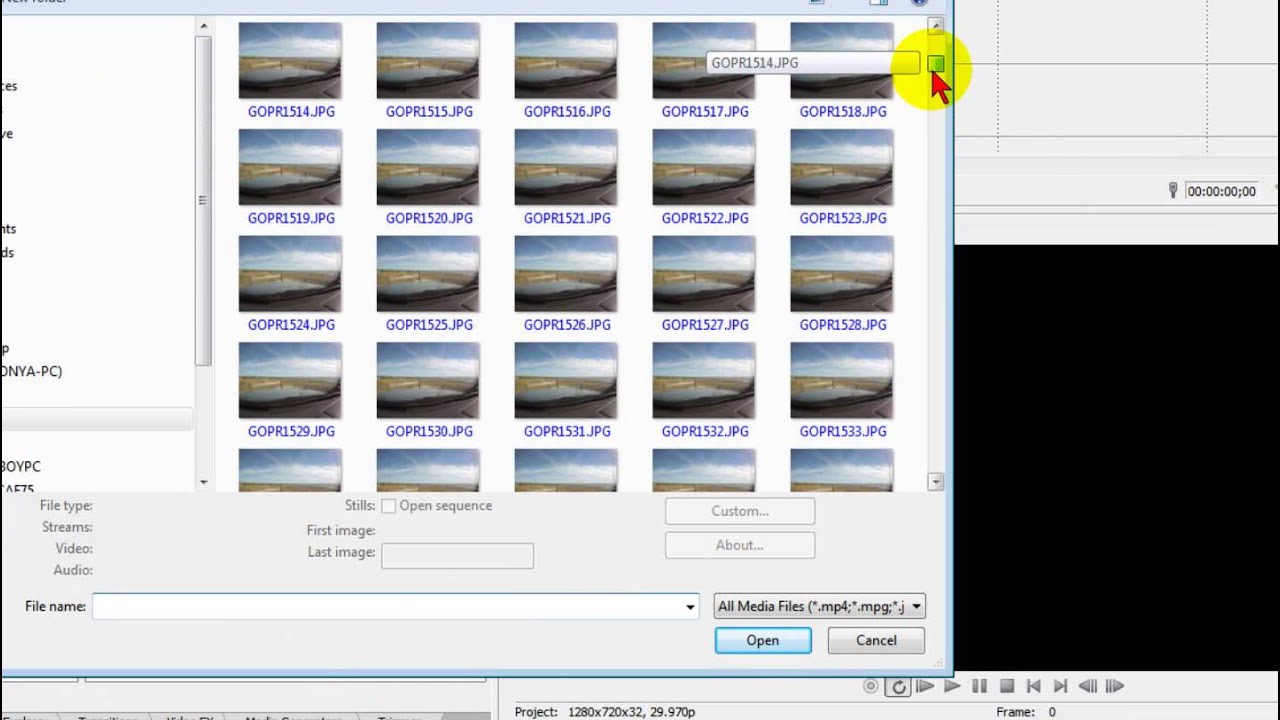Click the Cancel button
This screenshot has width=1280, height=720.
coord(876,640)
